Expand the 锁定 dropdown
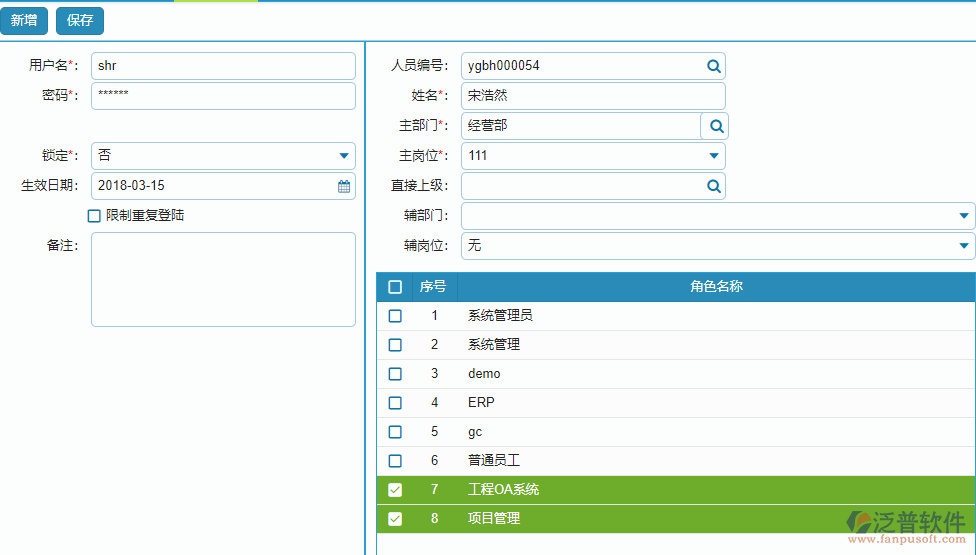This screenshot has width=976, height=555. (x=344, y=156)
